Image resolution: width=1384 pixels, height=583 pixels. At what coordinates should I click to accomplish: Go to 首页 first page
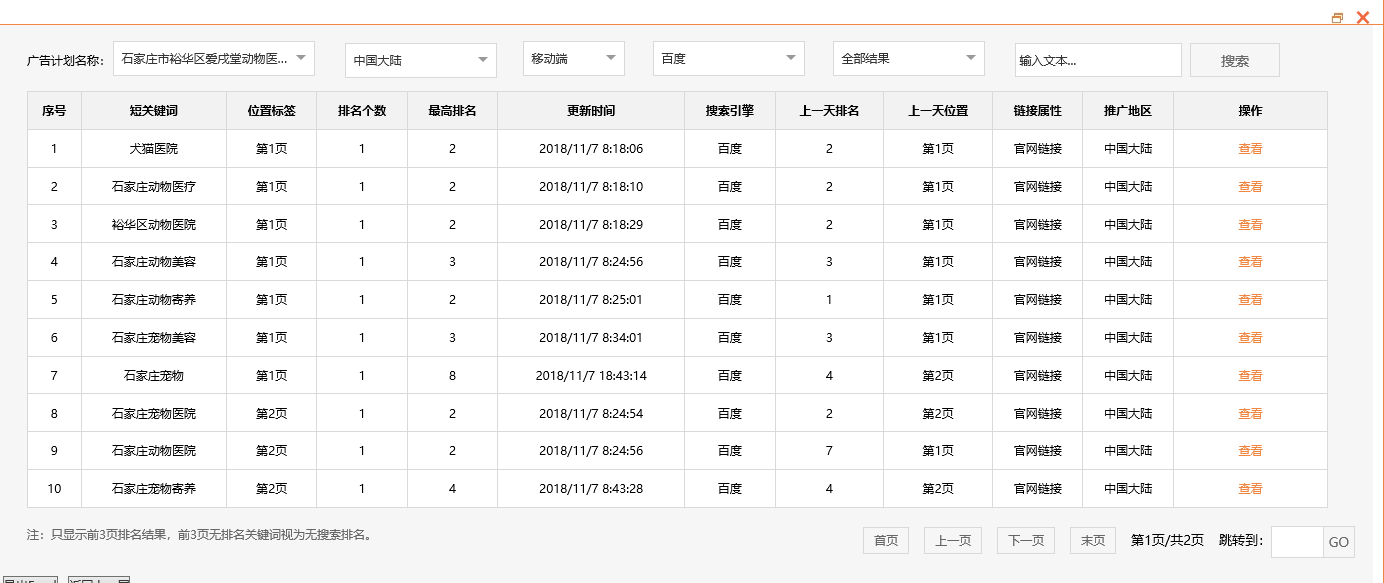885,539
